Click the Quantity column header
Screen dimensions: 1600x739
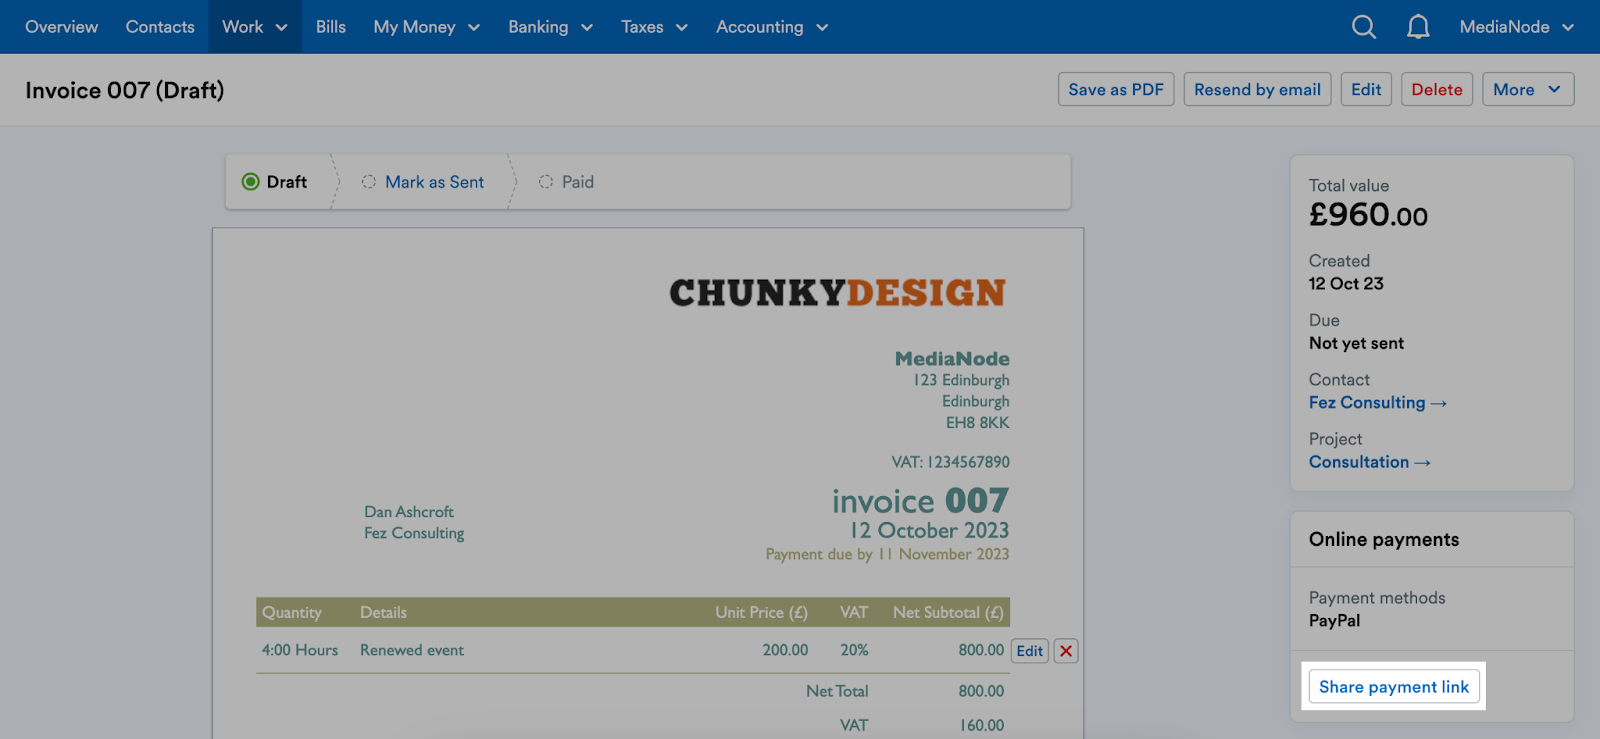click(292, 612)
